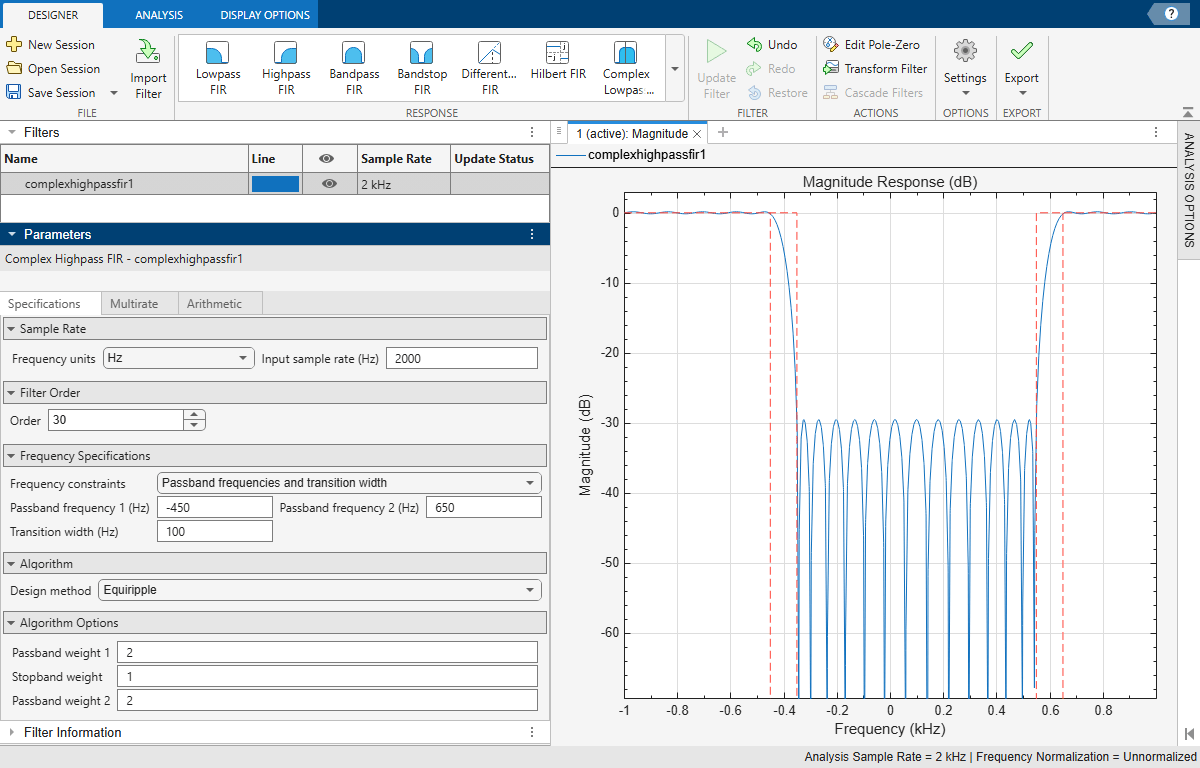Click the help question mark button
Image resolution: width=1200 pixels, height=768 pixels.
point(1170,13)
